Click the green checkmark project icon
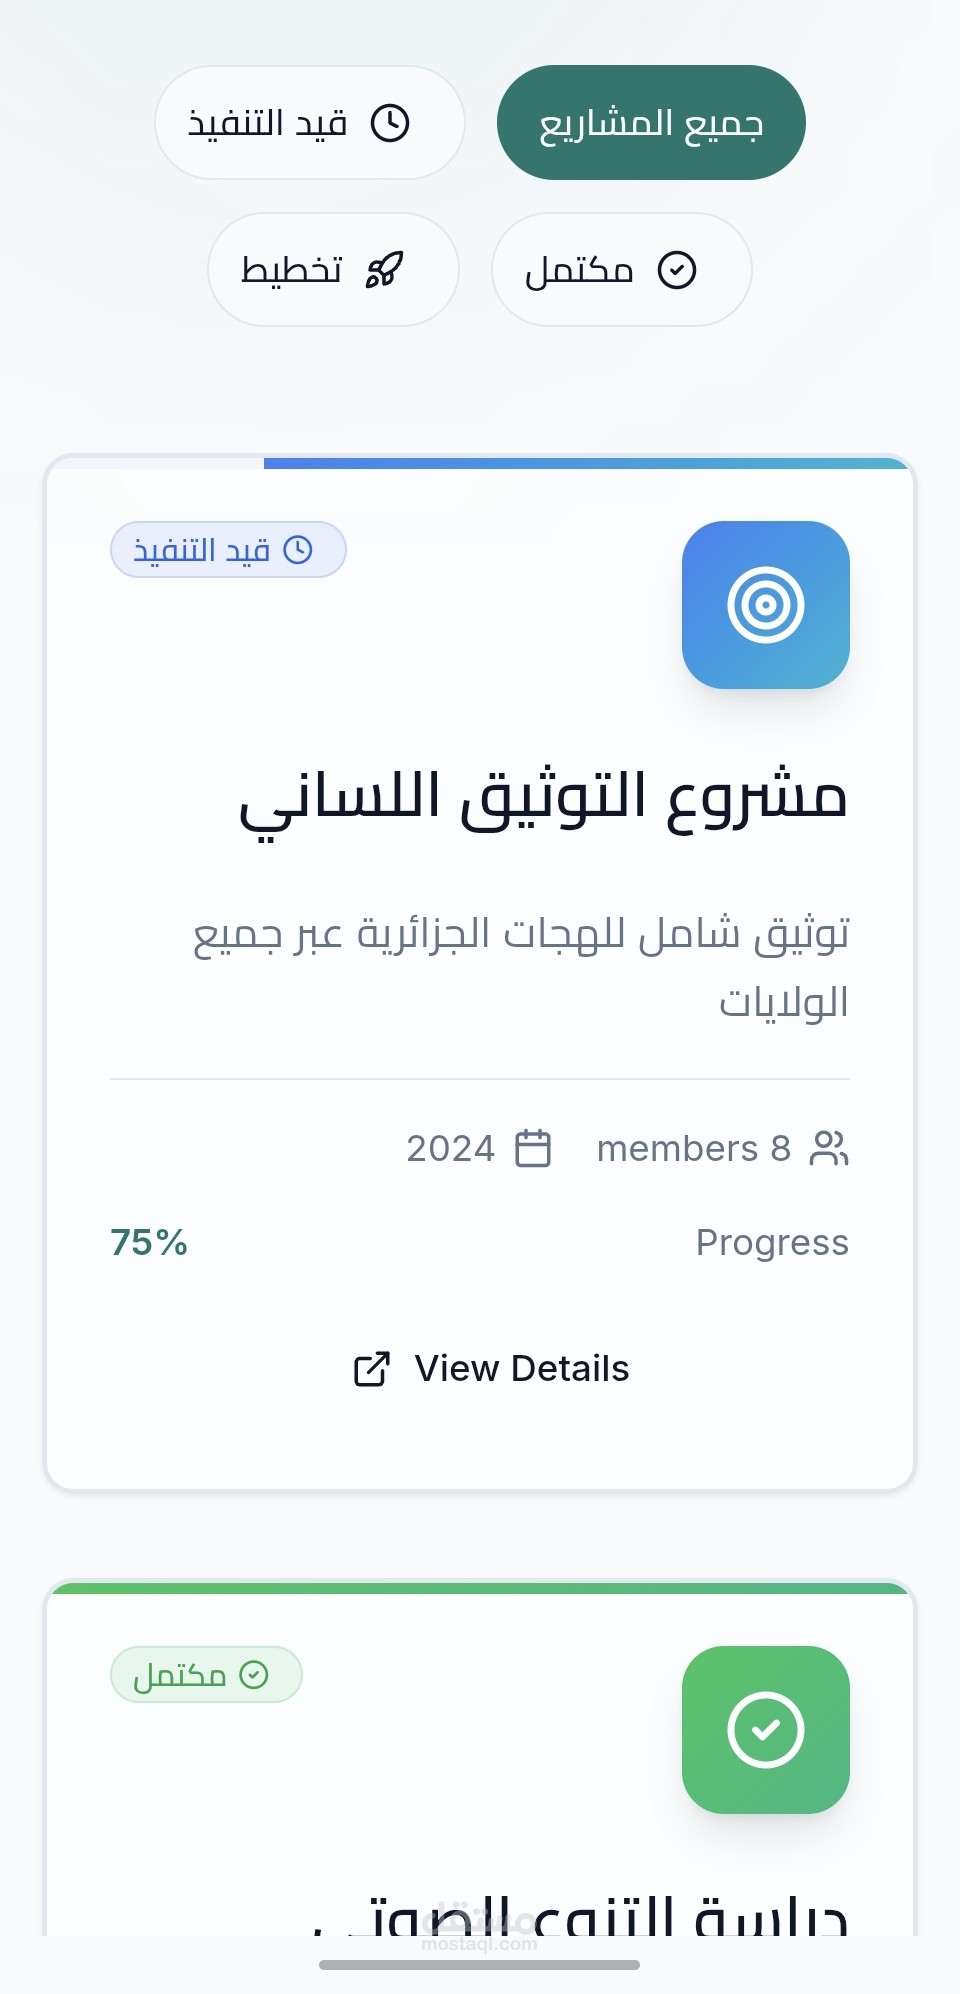This screenshot has height=1994, width=960. 766,1730
